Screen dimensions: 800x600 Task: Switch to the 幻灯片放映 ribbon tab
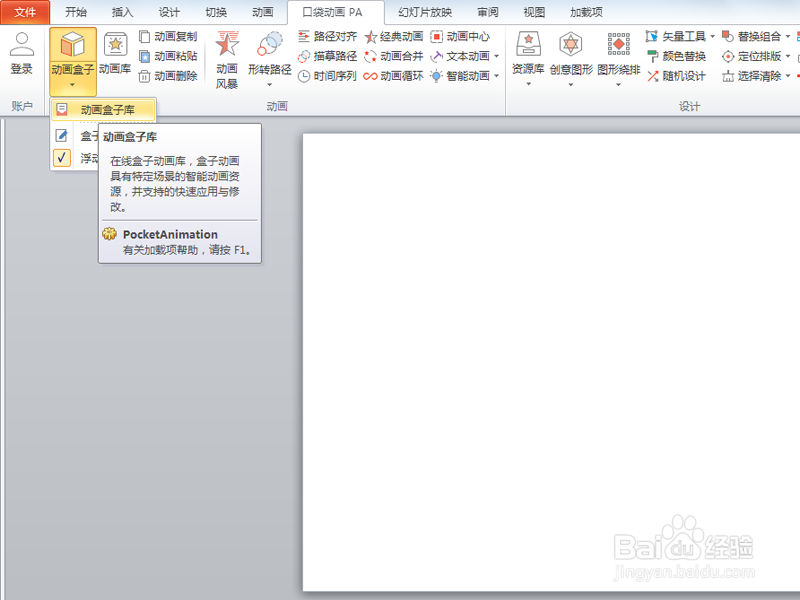(424, 12)
